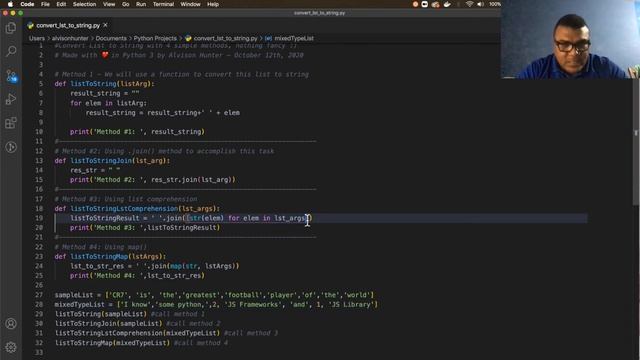This screenshot has height=360, width=640.
Task: Open the Go menu
Action: (x=126, y=4)
